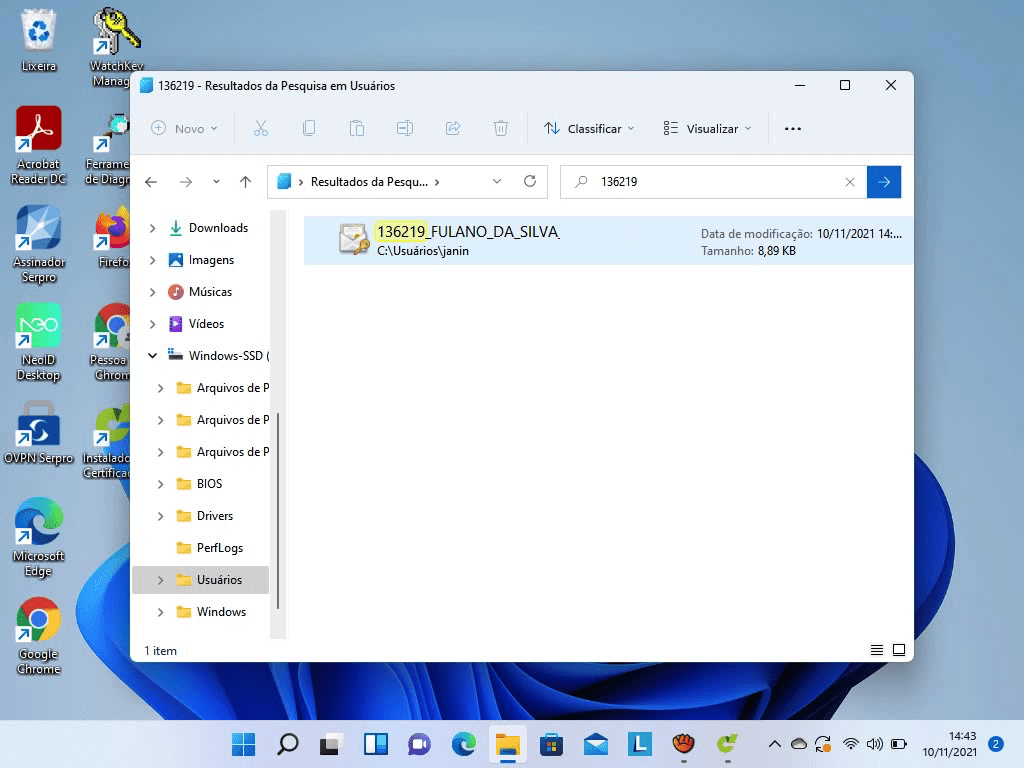The image size is (1024, 768).
Task: Open the Classificar sort dropdown
Action: (589, 128)
